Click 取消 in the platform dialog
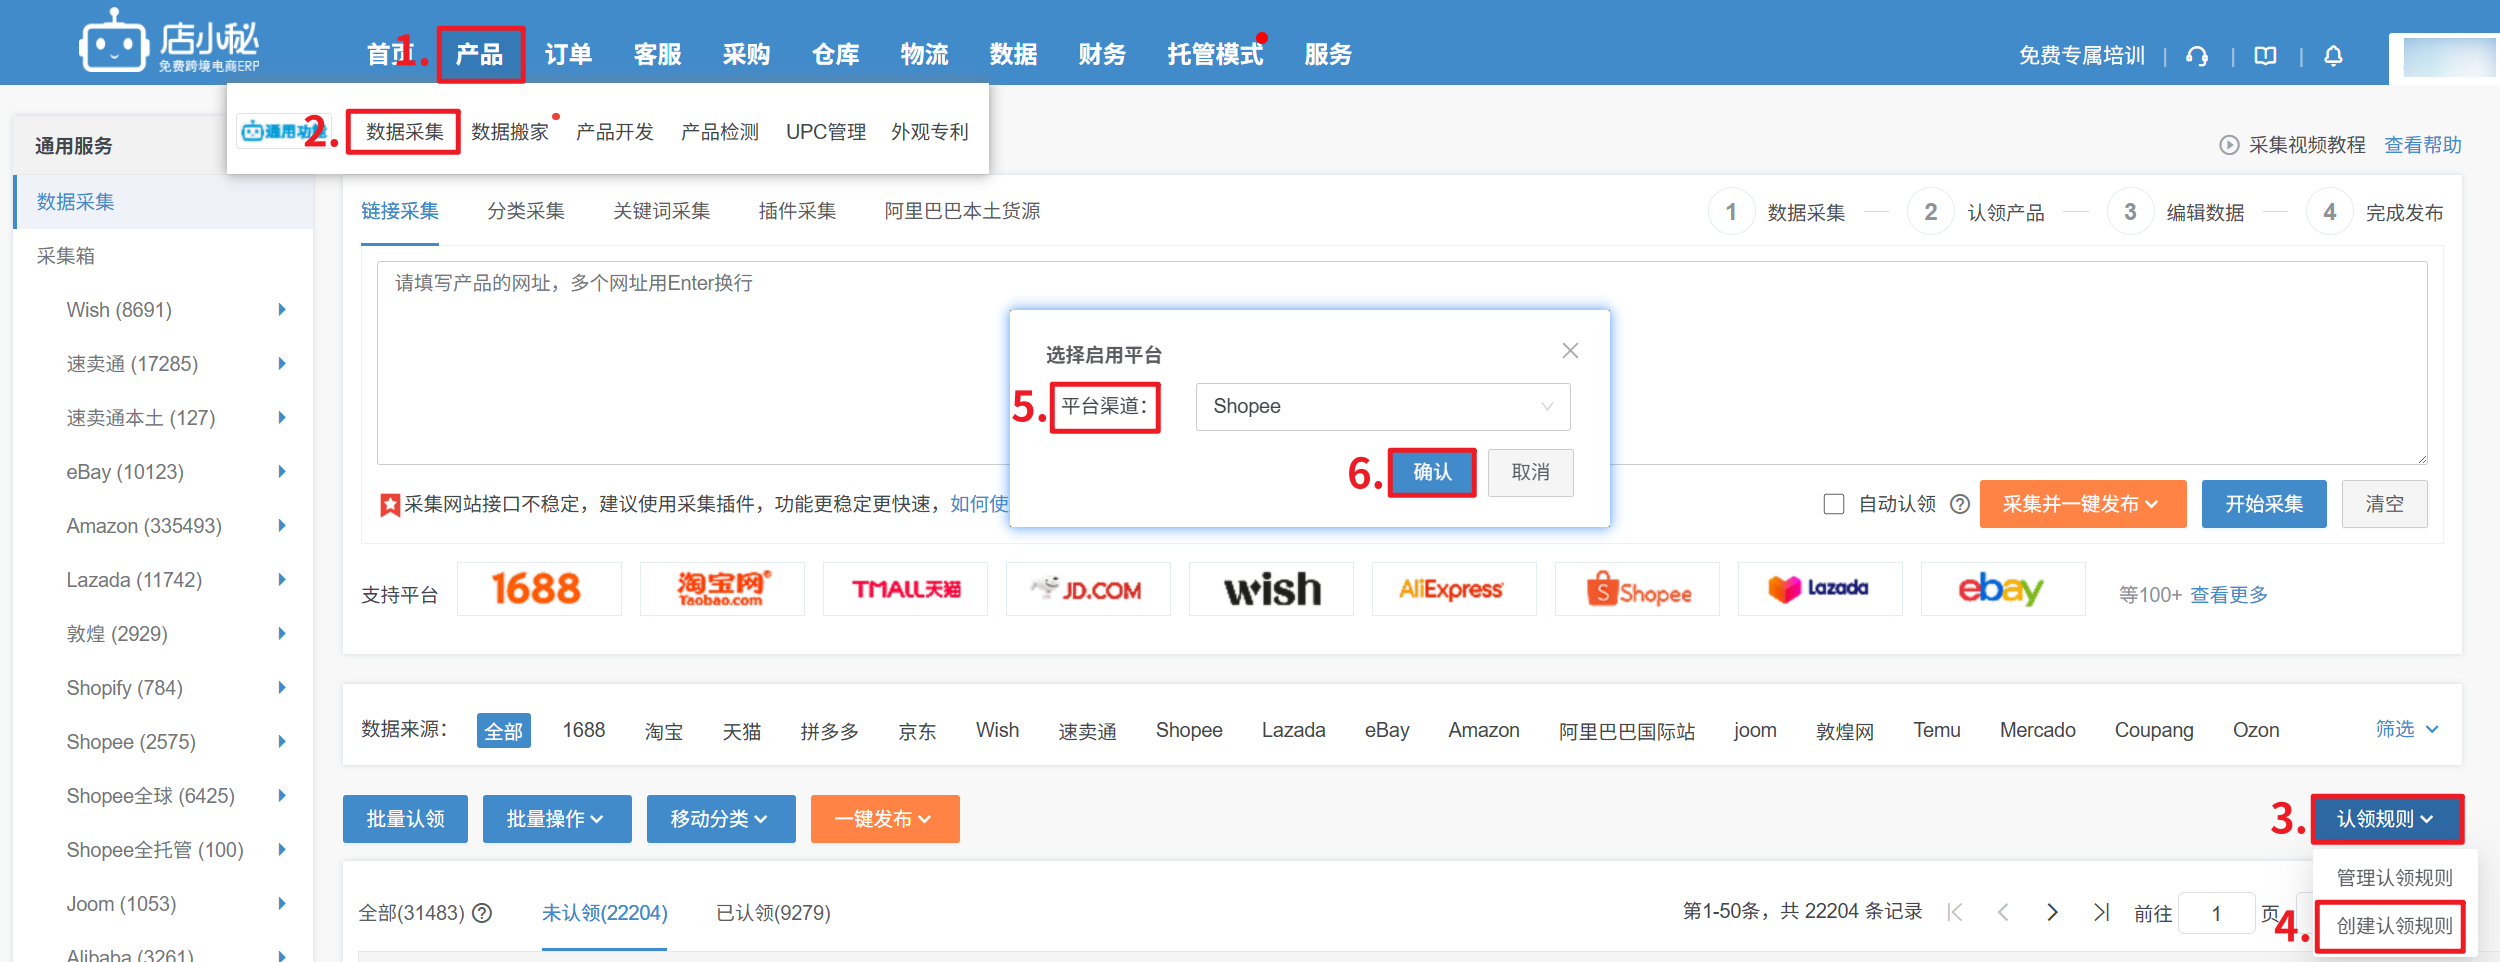Image resolution: width=2500 pixels, height=962 pixels. point(1530,472)
